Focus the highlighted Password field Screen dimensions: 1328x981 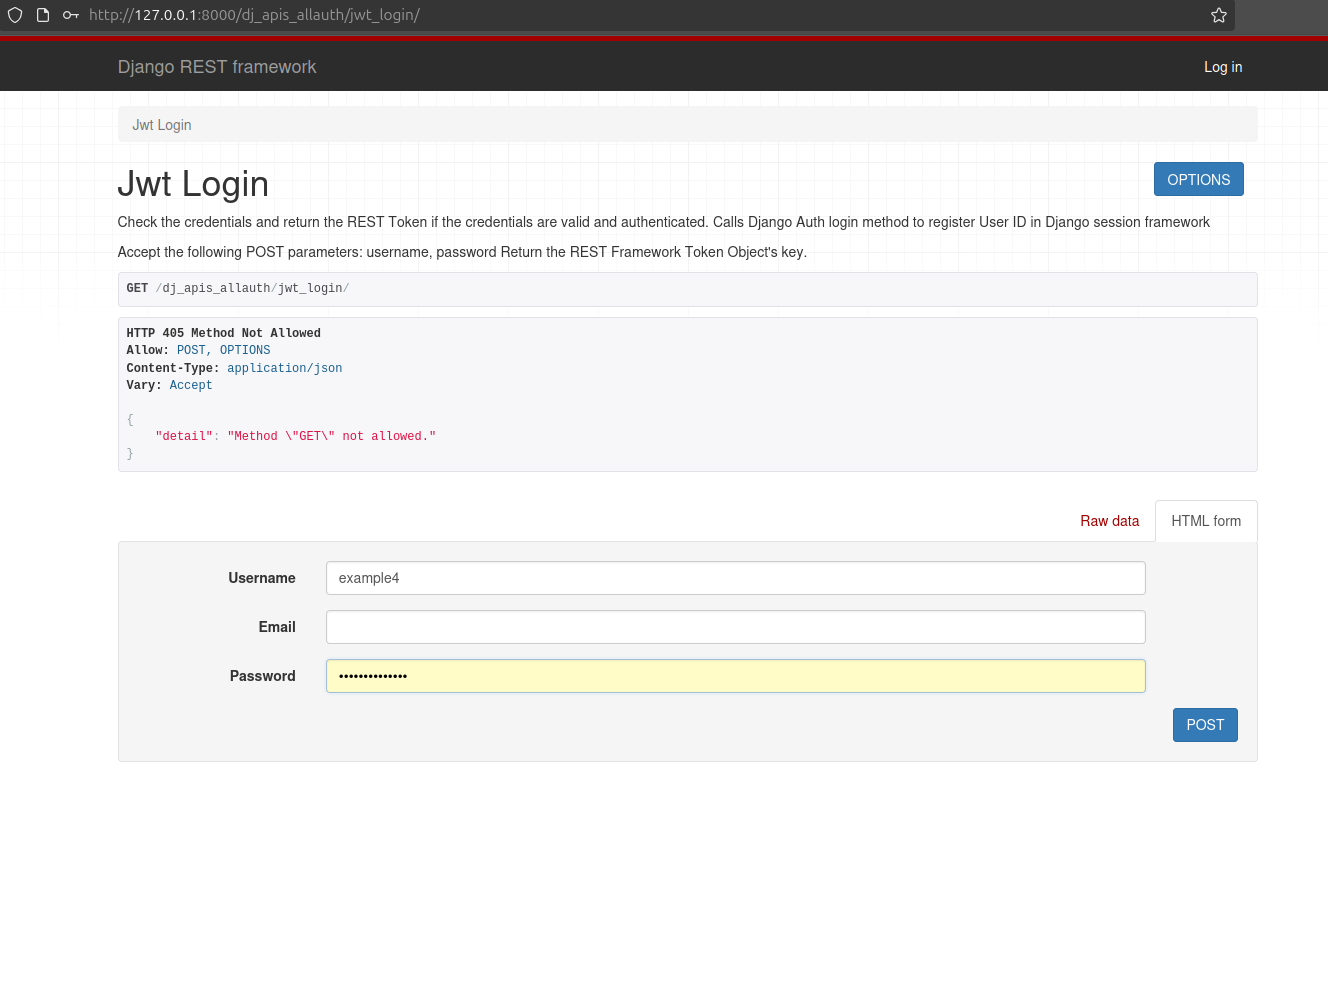[x=735, y=676]
